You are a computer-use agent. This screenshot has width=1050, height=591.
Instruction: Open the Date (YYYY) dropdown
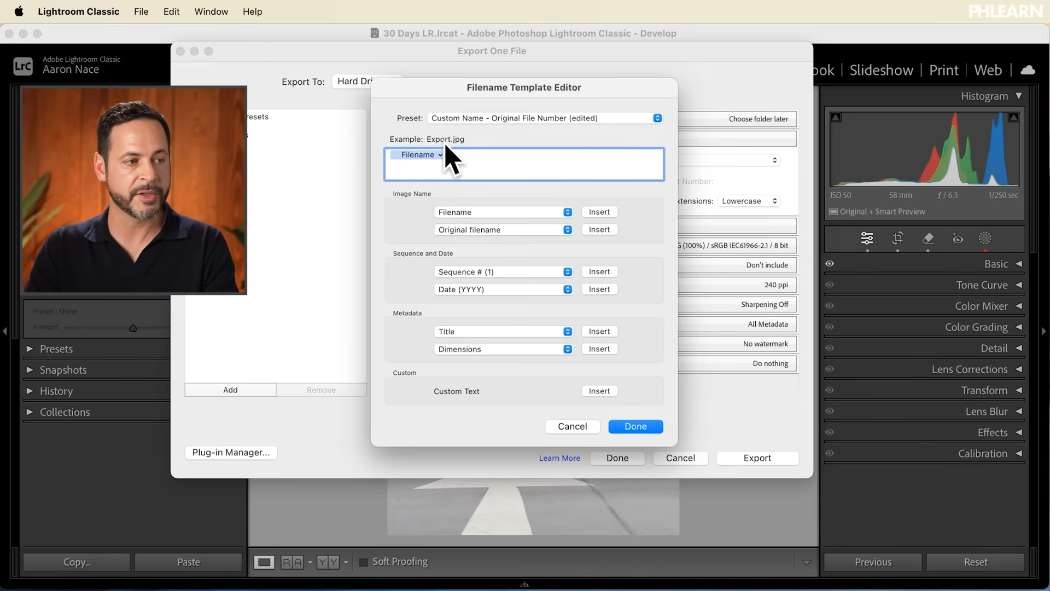pyautogui.click(x=502, y=289)
